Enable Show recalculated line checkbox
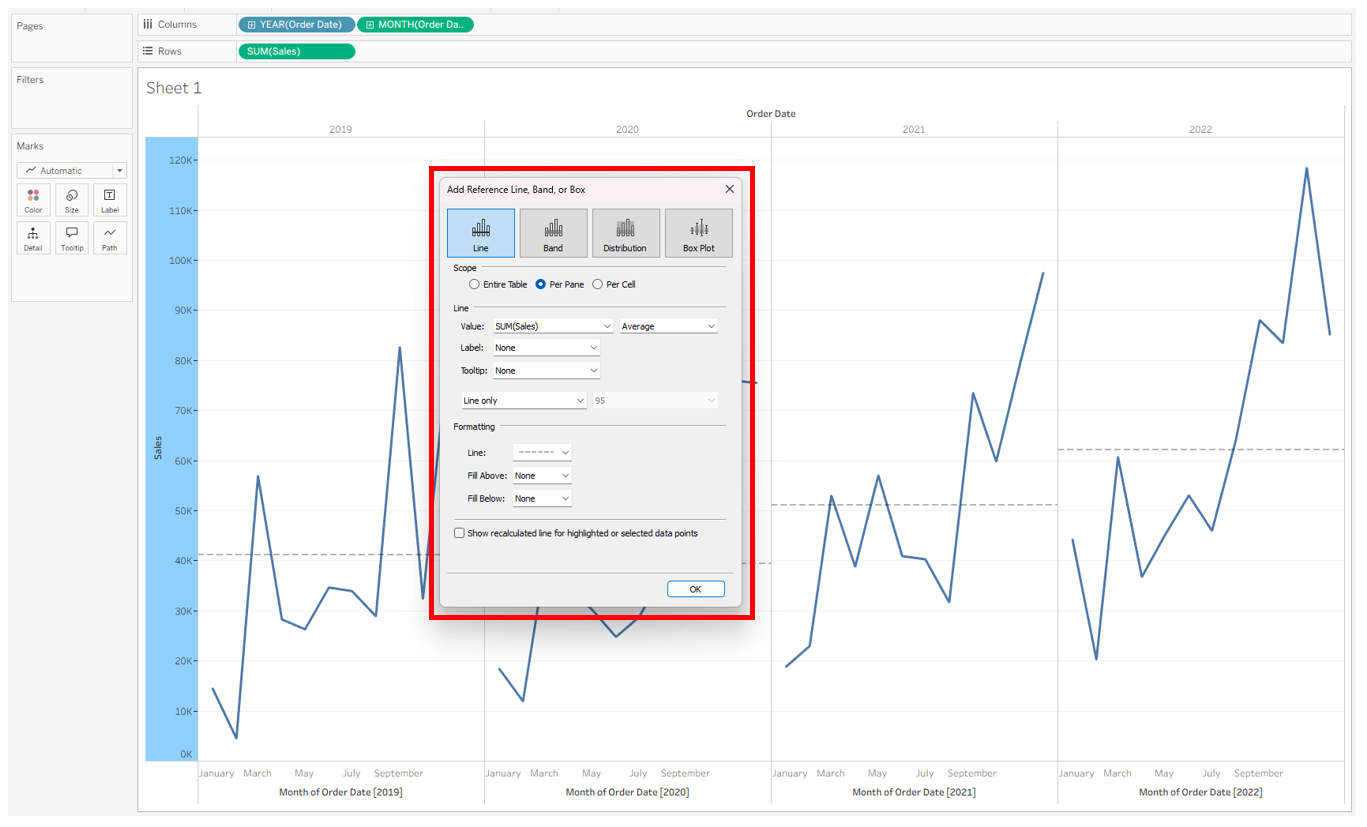The width and height of the screenshot is (1367, 827). pyautogui.click(x=459, y=533)
